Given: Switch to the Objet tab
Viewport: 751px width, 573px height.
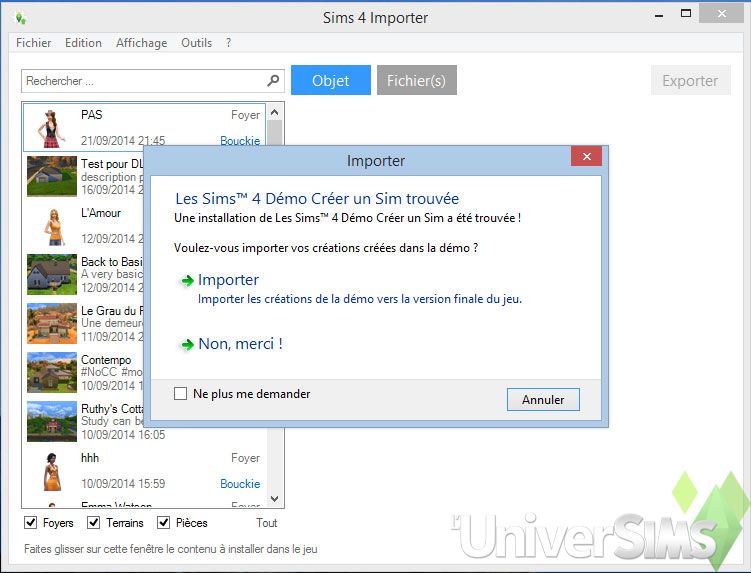Looking at the screenshot, I should point(330,80).
